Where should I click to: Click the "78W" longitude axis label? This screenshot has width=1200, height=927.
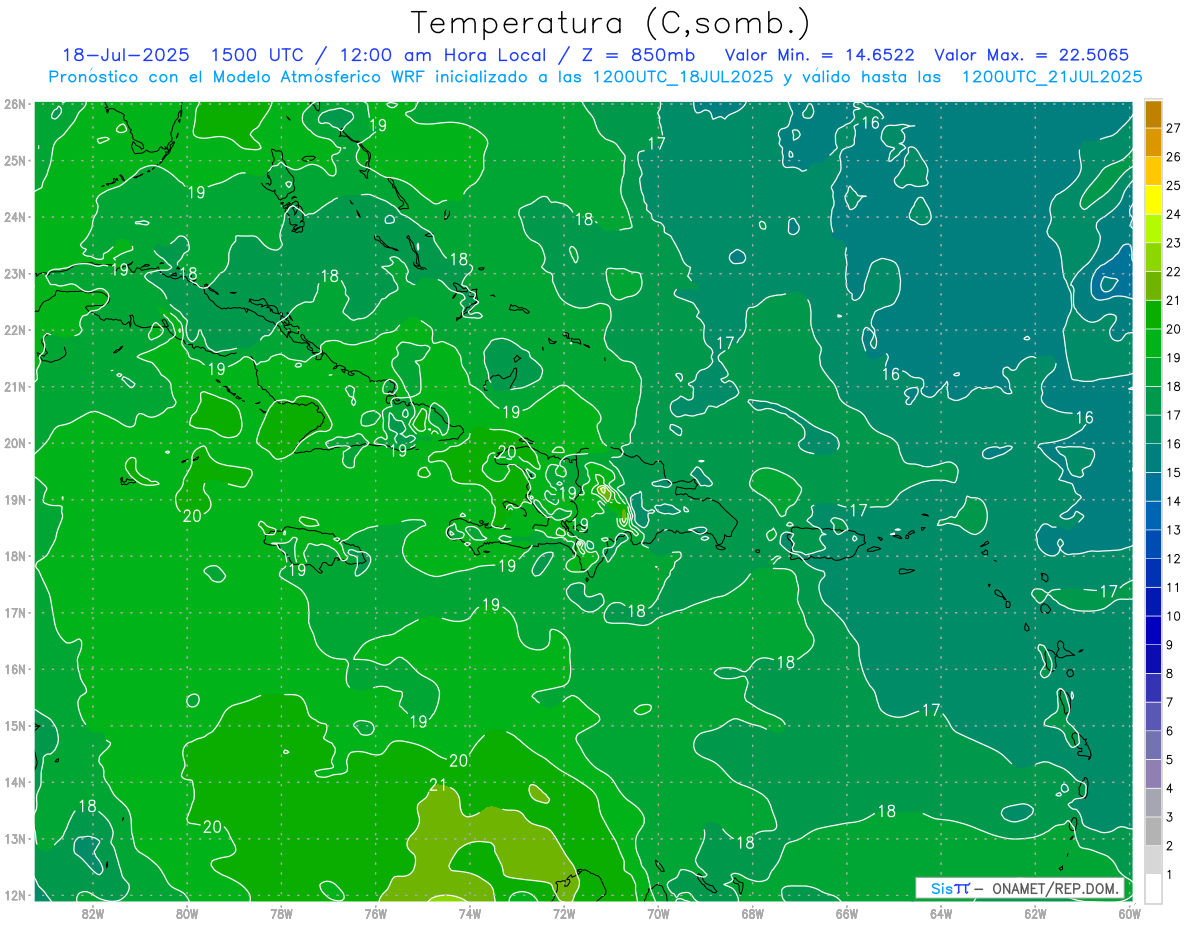tap(281, 913)
